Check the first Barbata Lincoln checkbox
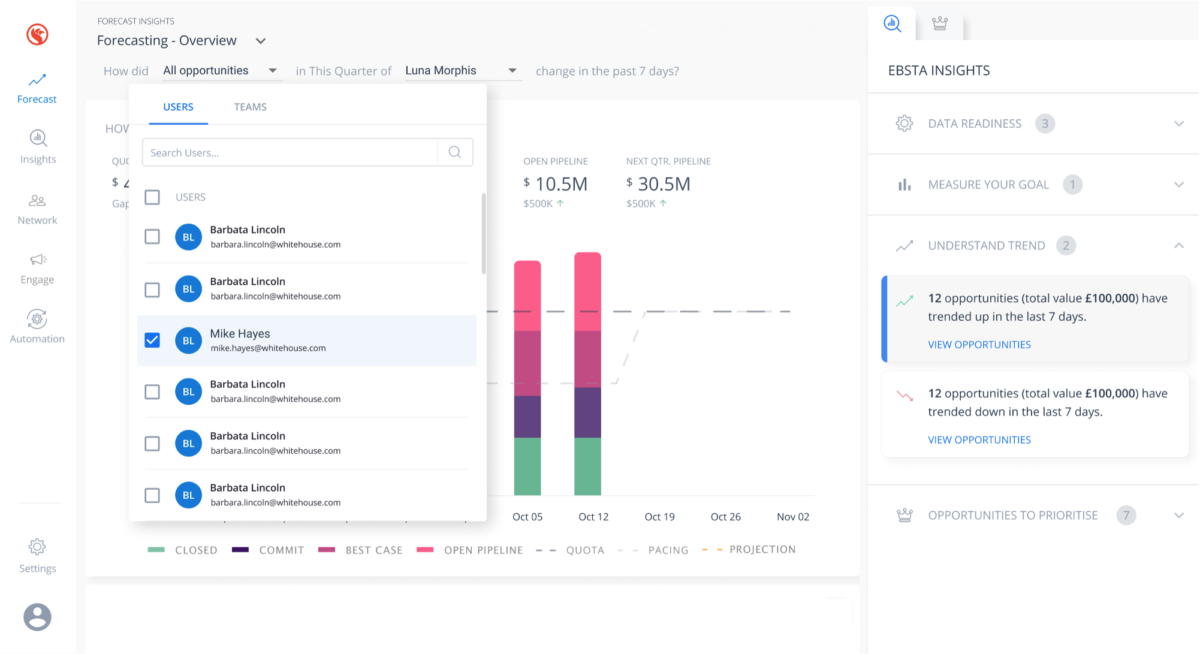 pos(152,237)
